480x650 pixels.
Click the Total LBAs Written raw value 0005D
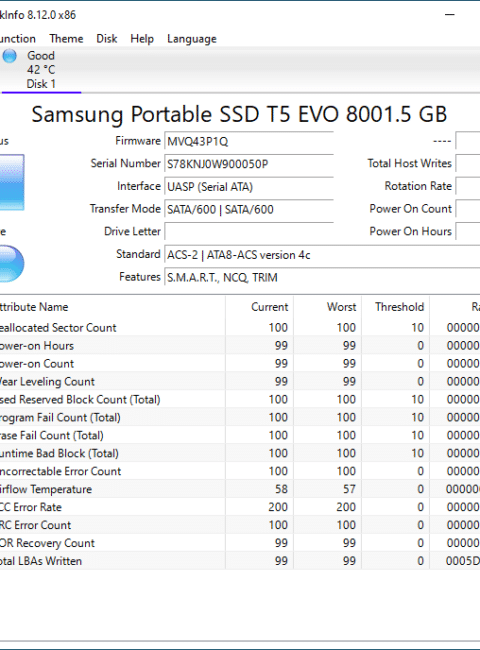pos(463,561)
